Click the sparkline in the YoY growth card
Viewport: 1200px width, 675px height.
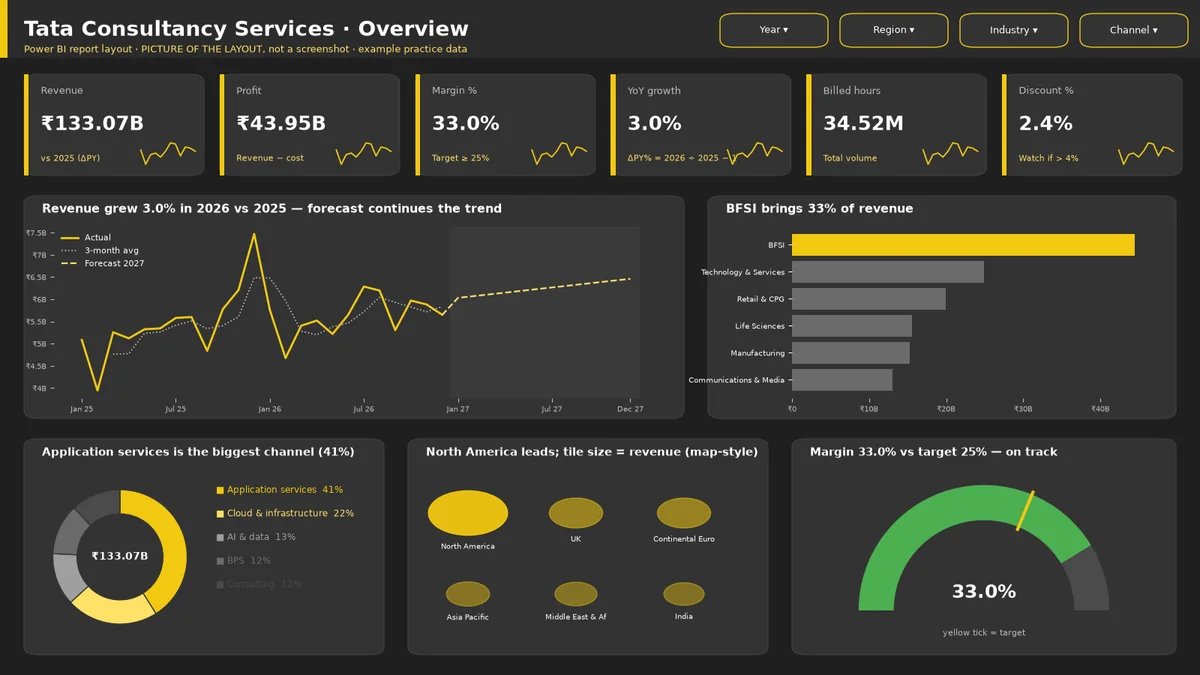[755, 153]
